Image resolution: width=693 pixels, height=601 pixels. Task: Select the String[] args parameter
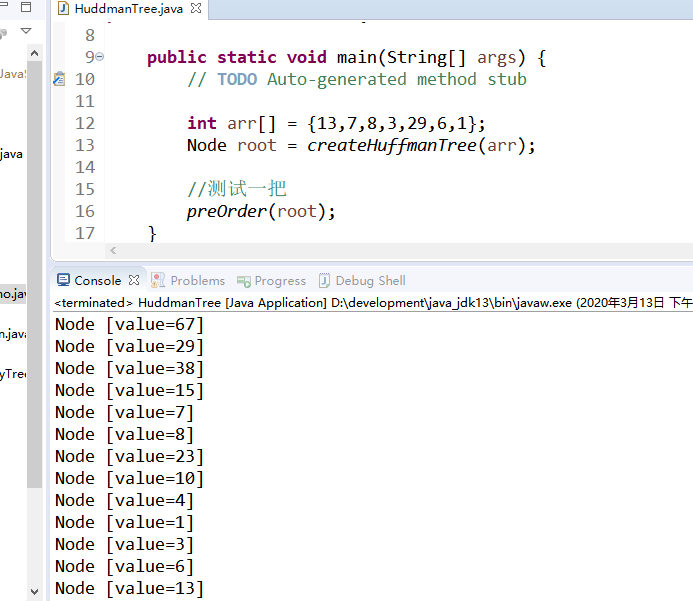451,58
